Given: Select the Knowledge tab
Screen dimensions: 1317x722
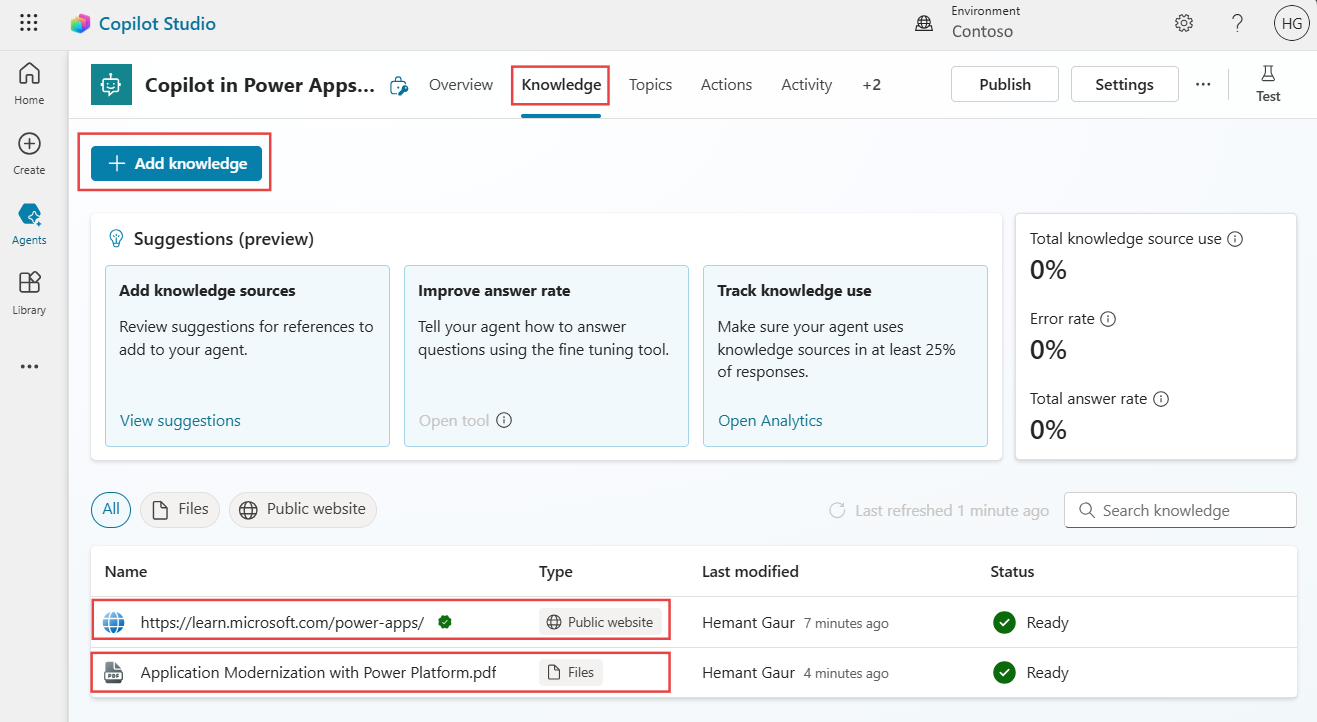Looking at the screenshot, I should (x=561, y=85).
